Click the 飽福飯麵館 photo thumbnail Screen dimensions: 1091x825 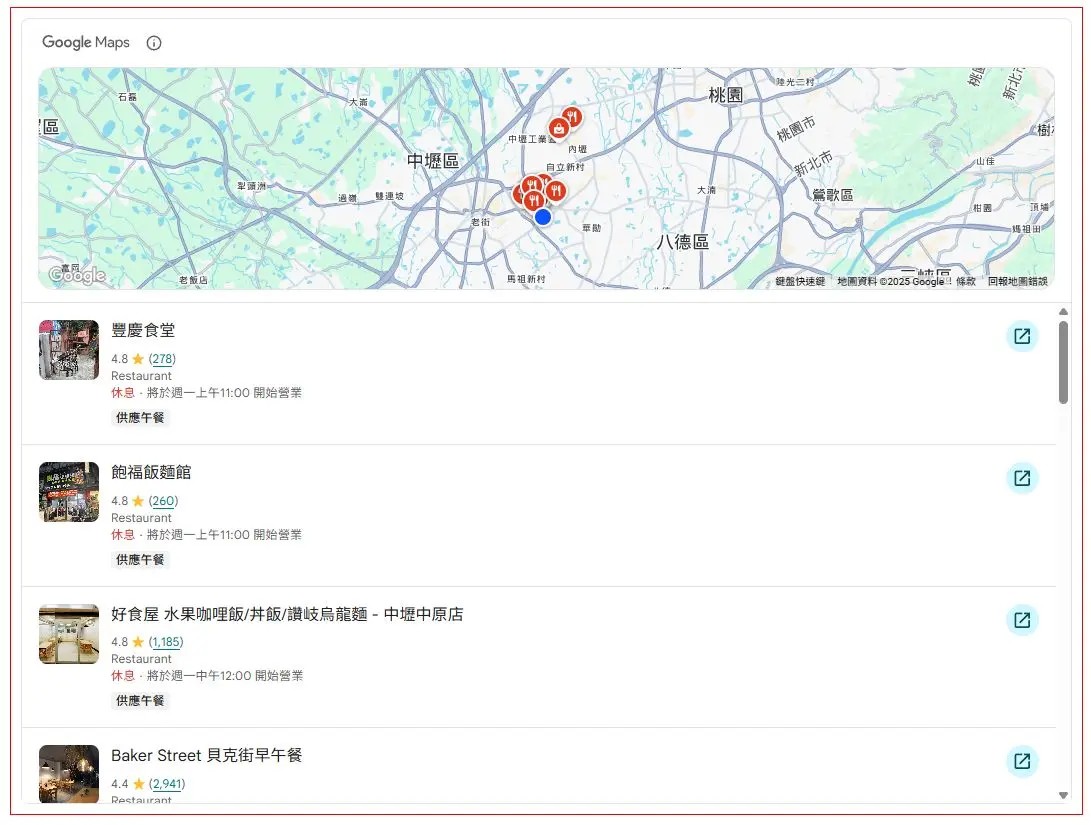coord(69,492)
